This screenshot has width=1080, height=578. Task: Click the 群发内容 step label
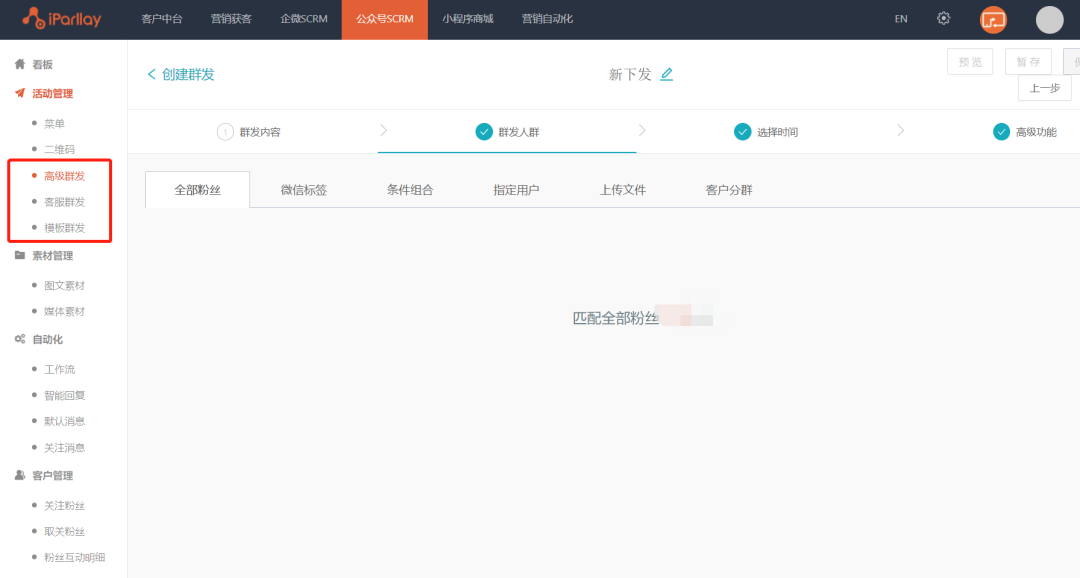click(260, 132)
